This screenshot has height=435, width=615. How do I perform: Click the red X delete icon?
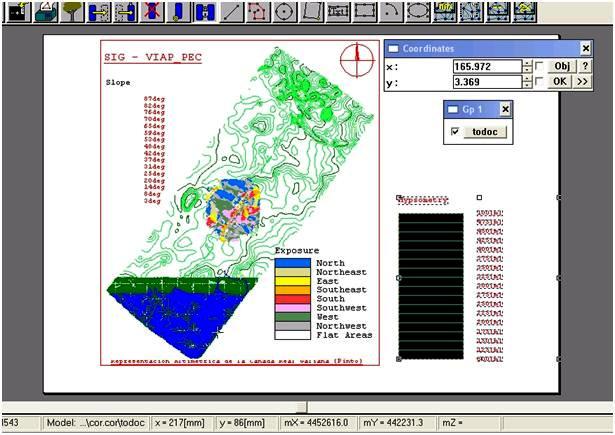pos(152,12)
